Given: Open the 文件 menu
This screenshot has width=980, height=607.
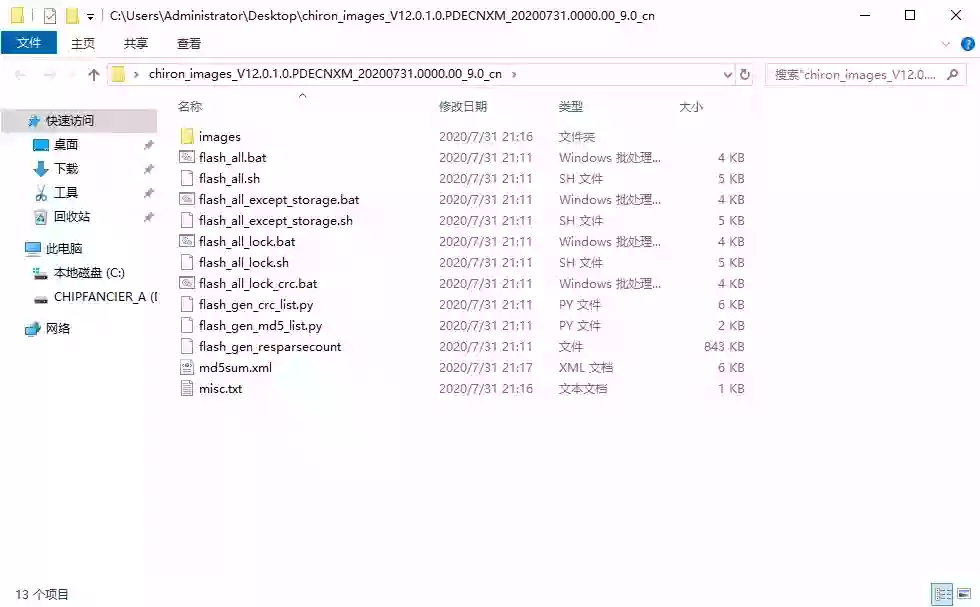Looking at the screenshot, I should 29,43.
